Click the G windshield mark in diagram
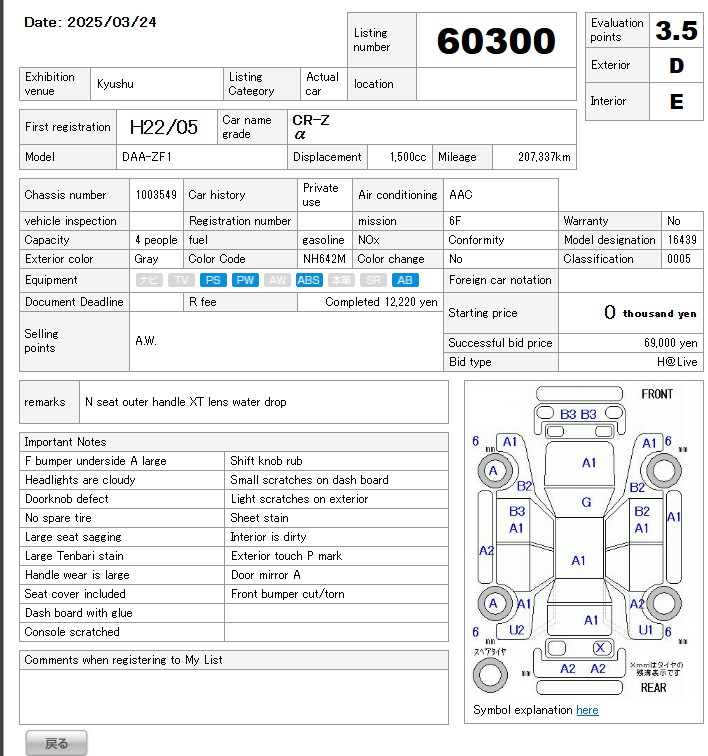 pyautogui.click(x=586, y=502)
